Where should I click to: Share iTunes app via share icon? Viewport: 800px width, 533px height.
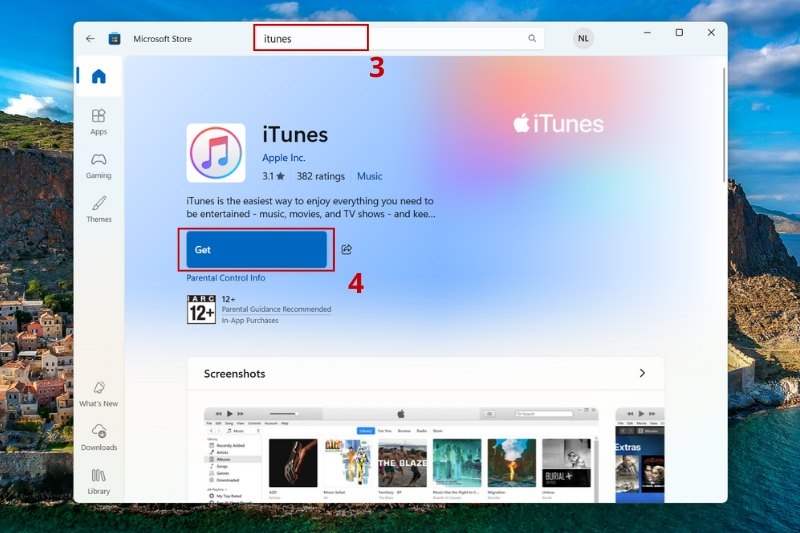point(346,249)
